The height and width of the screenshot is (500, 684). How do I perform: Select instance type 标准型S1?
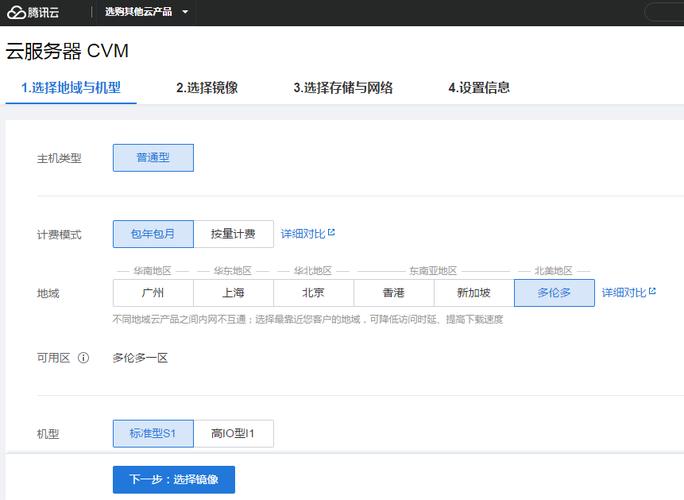(153, 434)
